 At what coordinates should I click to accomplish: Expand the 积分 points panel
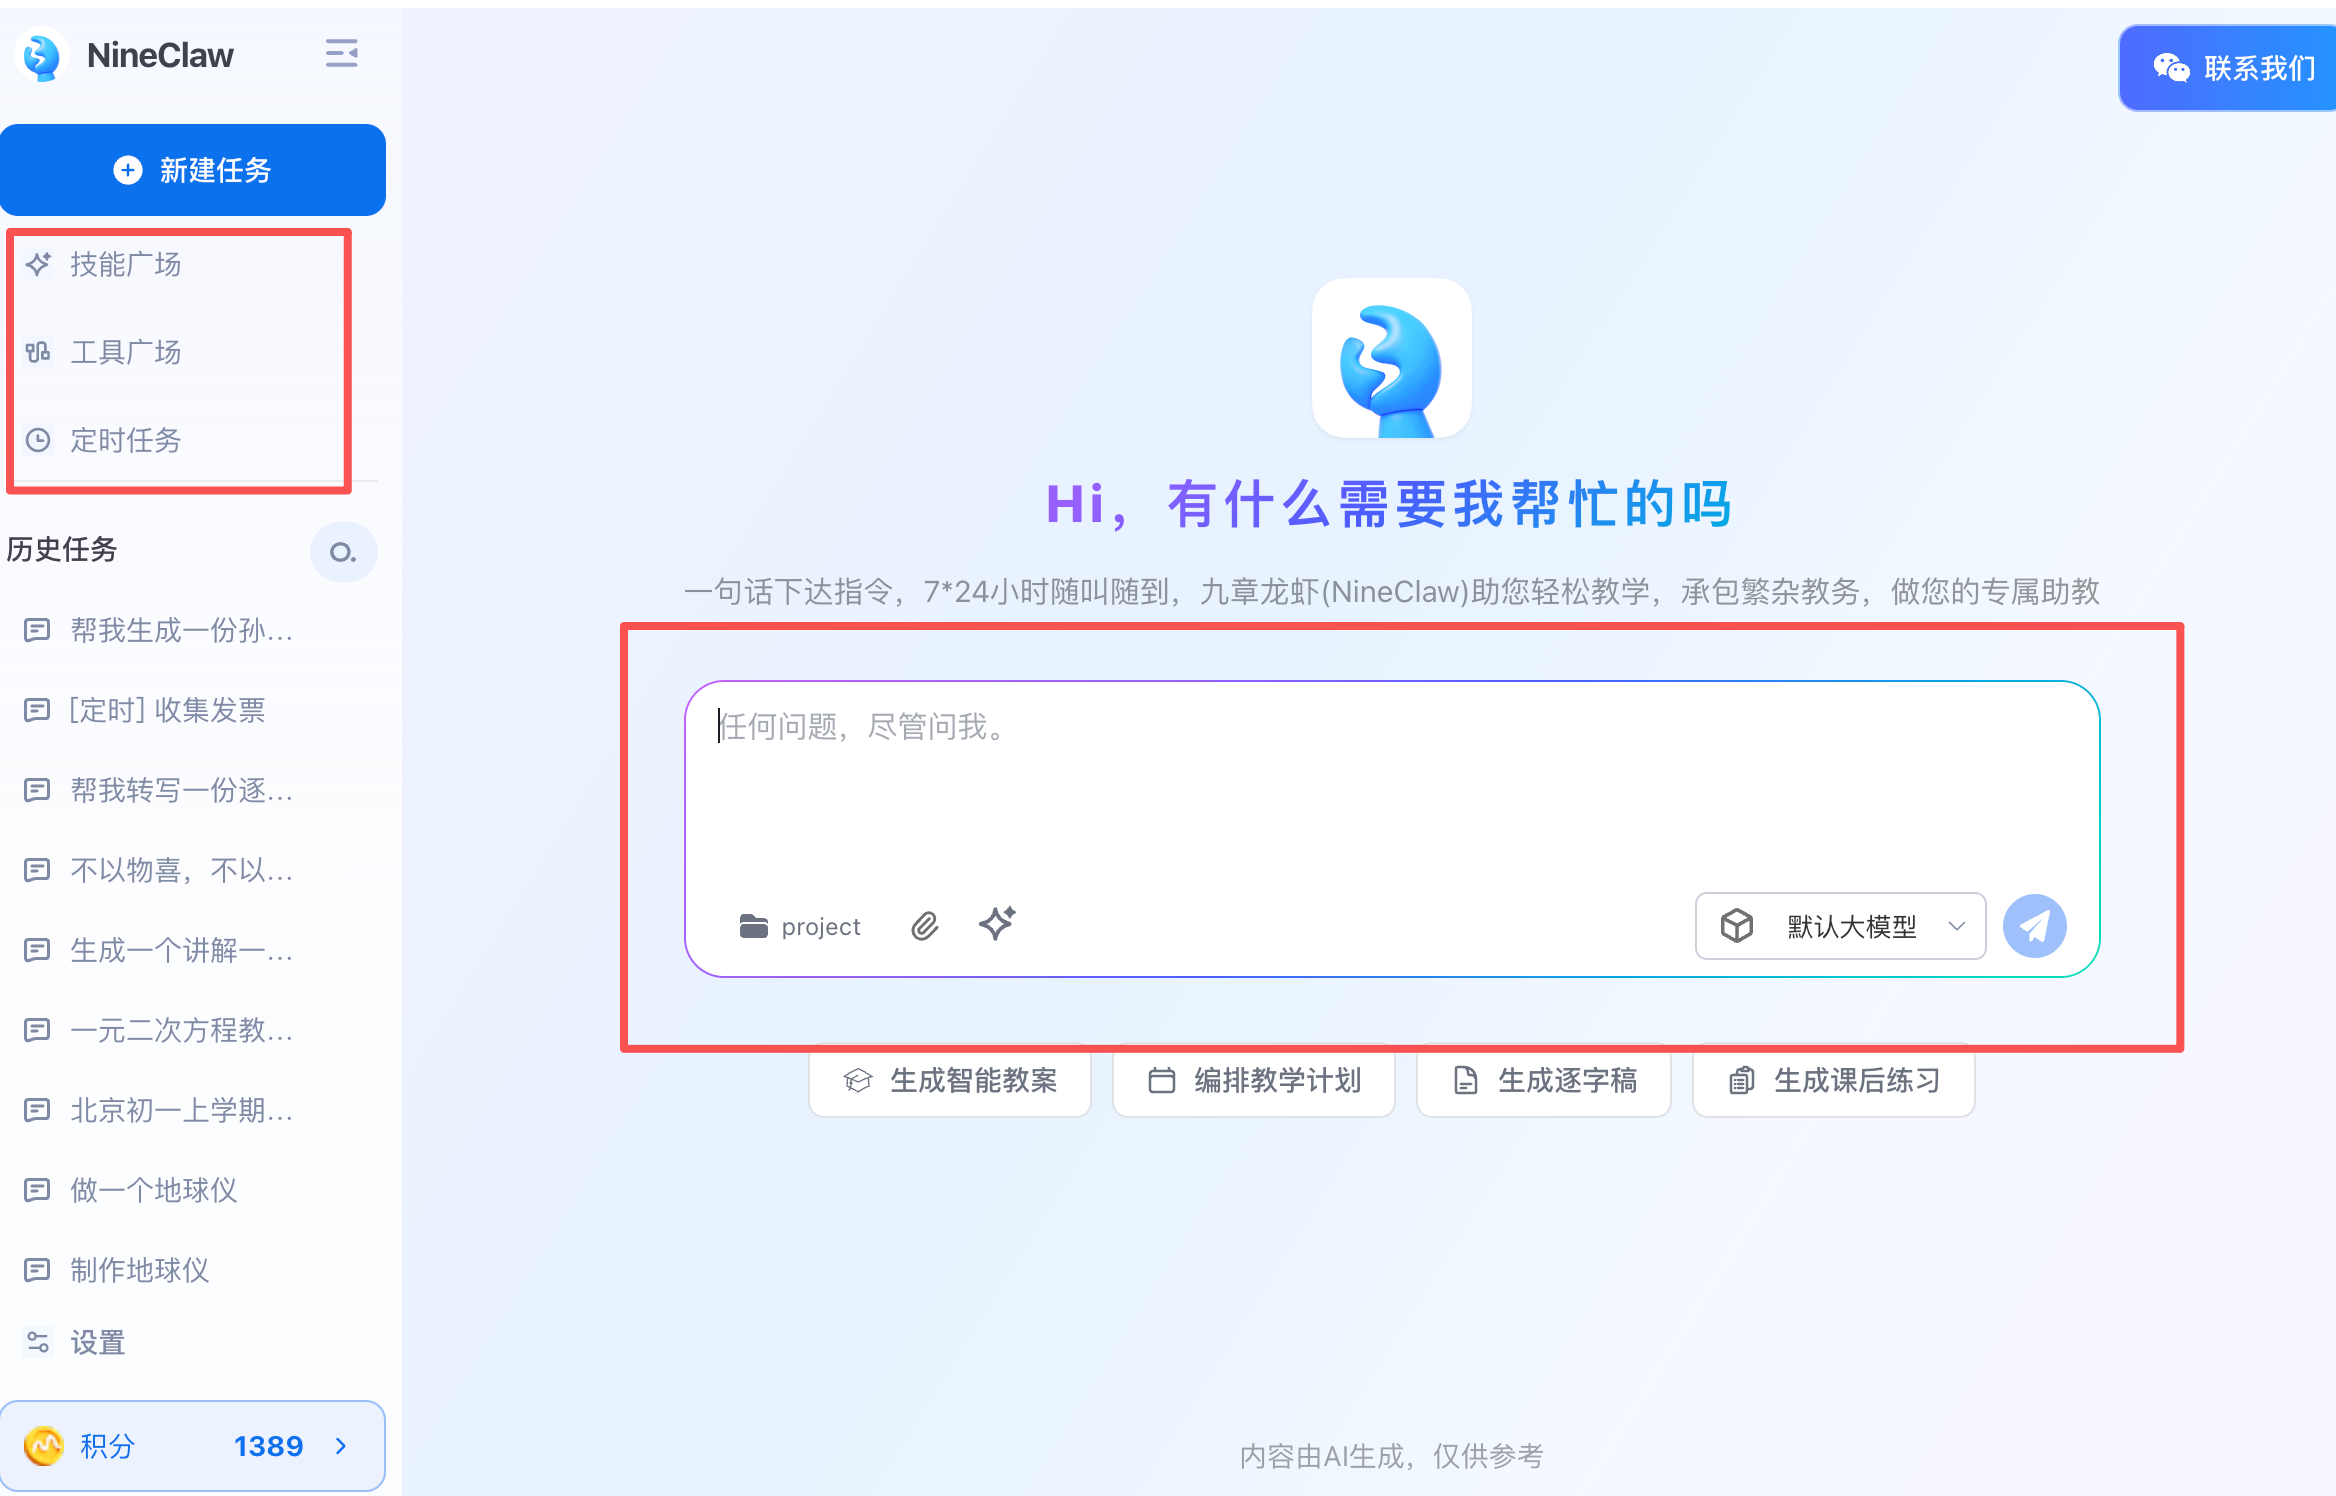(194, 1445)
